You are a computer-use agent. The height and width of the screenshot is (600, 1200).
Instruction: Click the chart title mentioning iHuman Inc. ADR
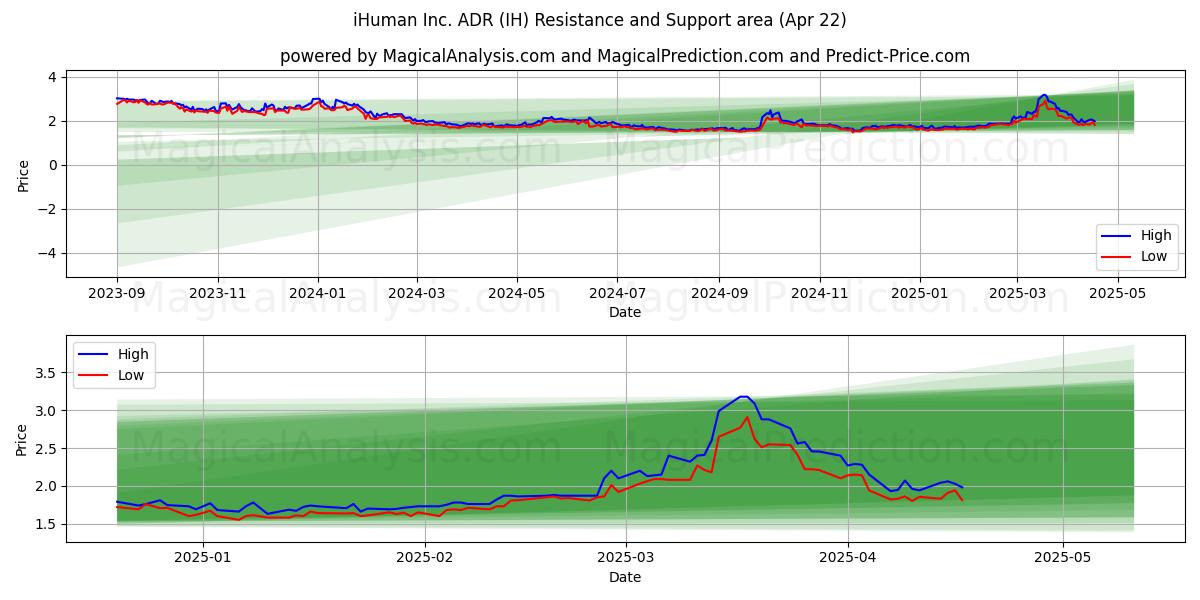coord(600,20)
